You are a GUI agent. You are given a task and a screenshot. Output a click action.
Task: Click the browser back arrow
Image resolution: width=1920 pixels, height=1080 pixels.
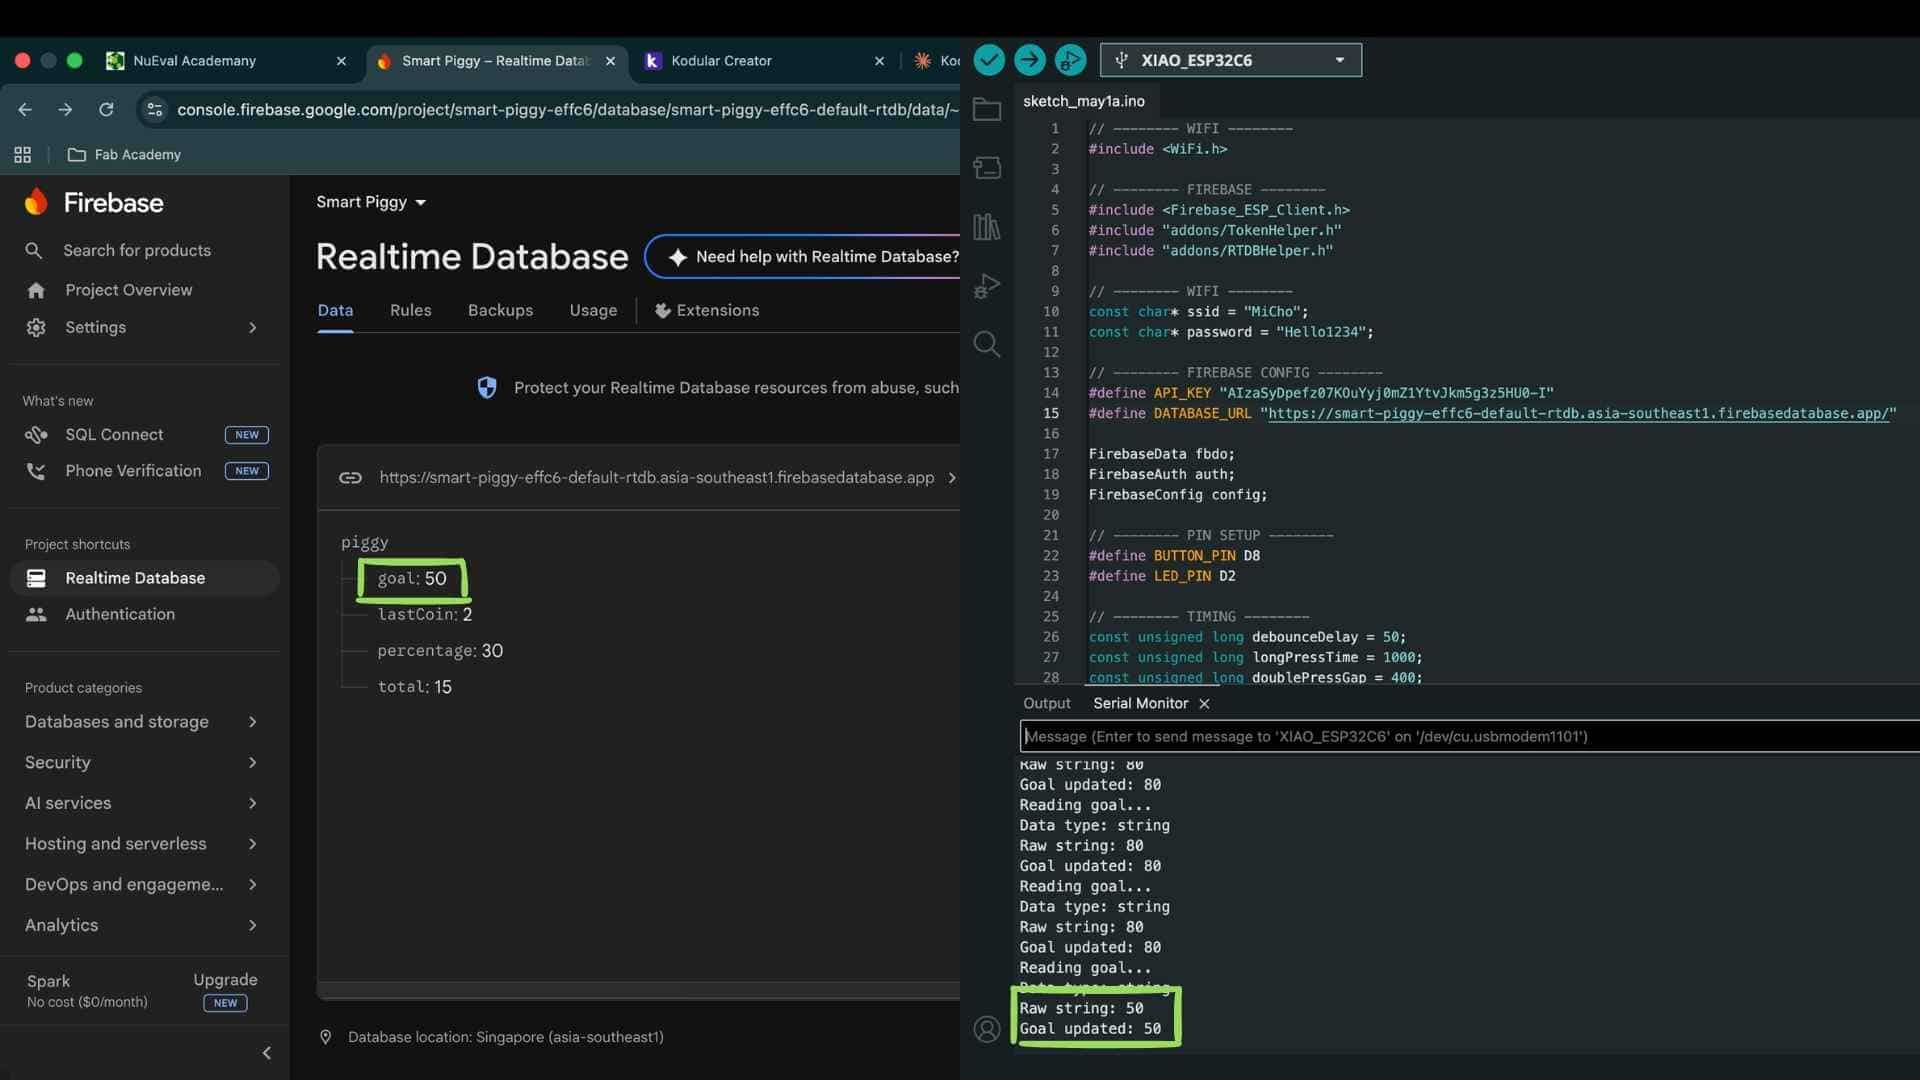coord(25,110)
